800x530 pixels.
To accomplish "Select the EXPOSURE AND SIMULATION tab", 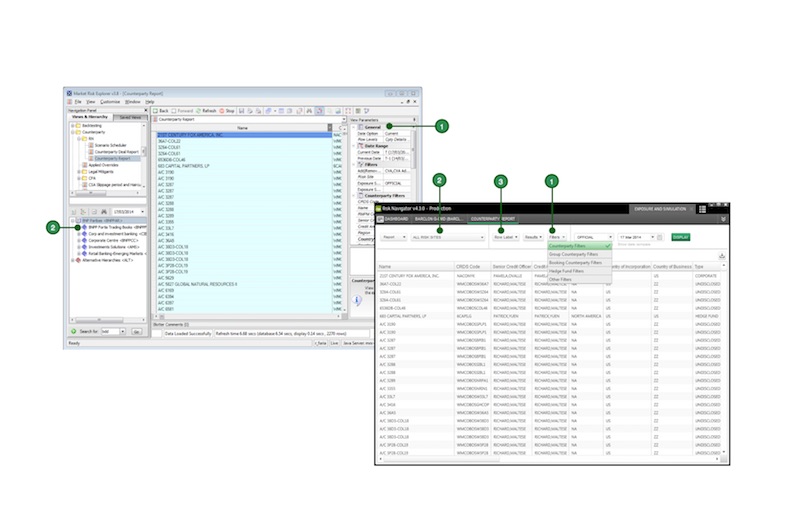I will [660, 209].
